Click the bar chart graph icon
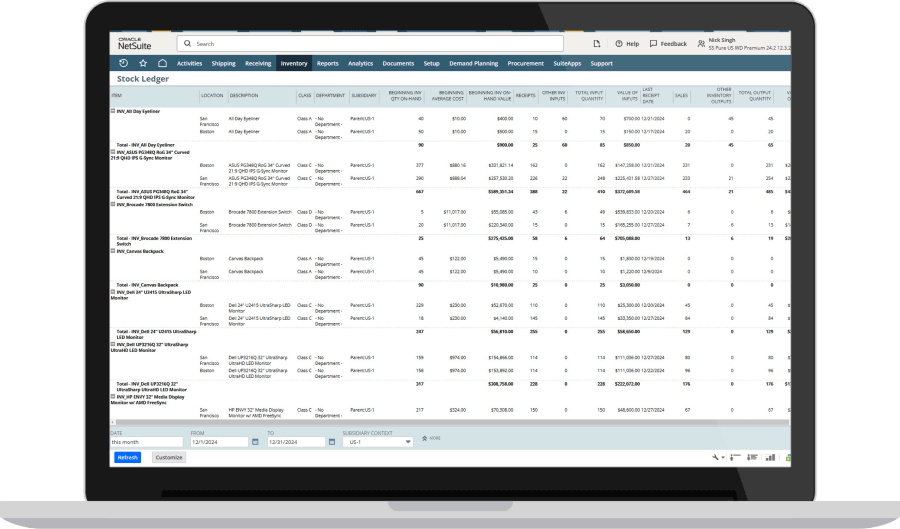Image resolution: width=900 pixels, height=529 pixels. coord(770,457)
